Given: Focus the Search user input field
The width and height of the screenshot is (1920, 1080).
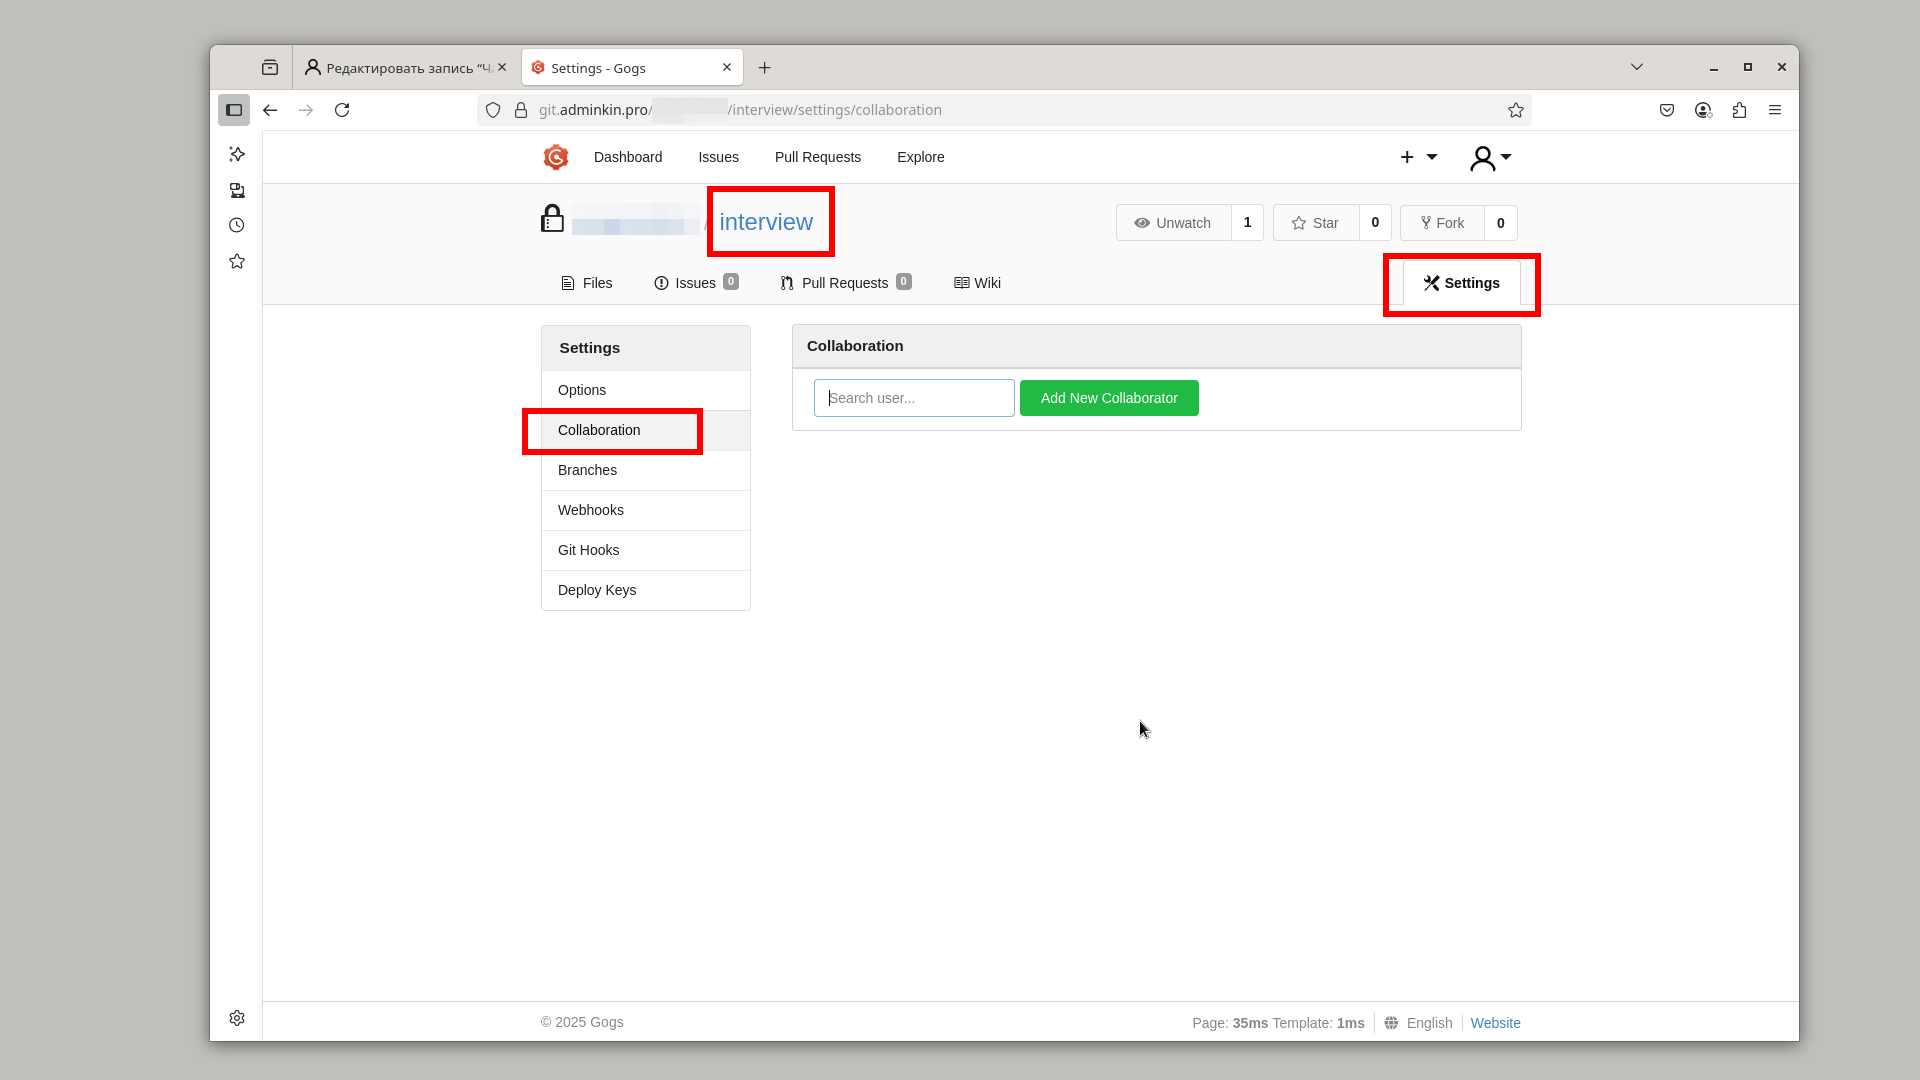Looking at the screenshot, I should [x=914, y=398].
